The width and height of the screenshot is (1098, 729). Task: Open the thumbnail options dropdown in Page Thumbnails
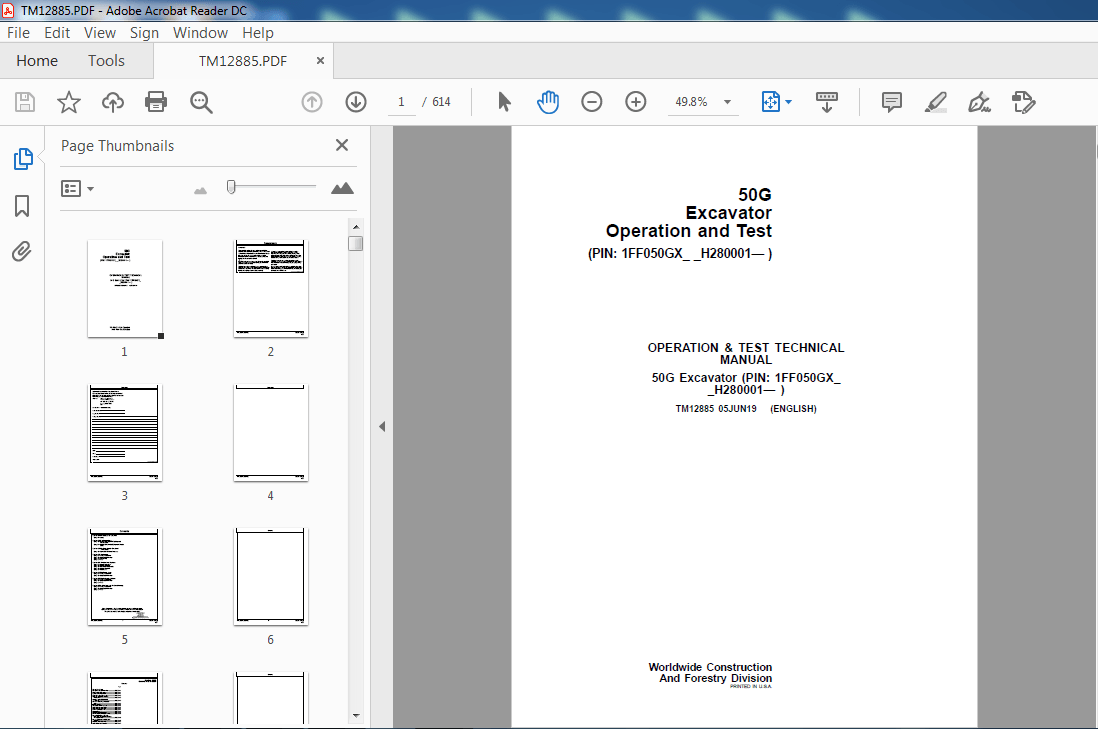click(x=78, y=188)
